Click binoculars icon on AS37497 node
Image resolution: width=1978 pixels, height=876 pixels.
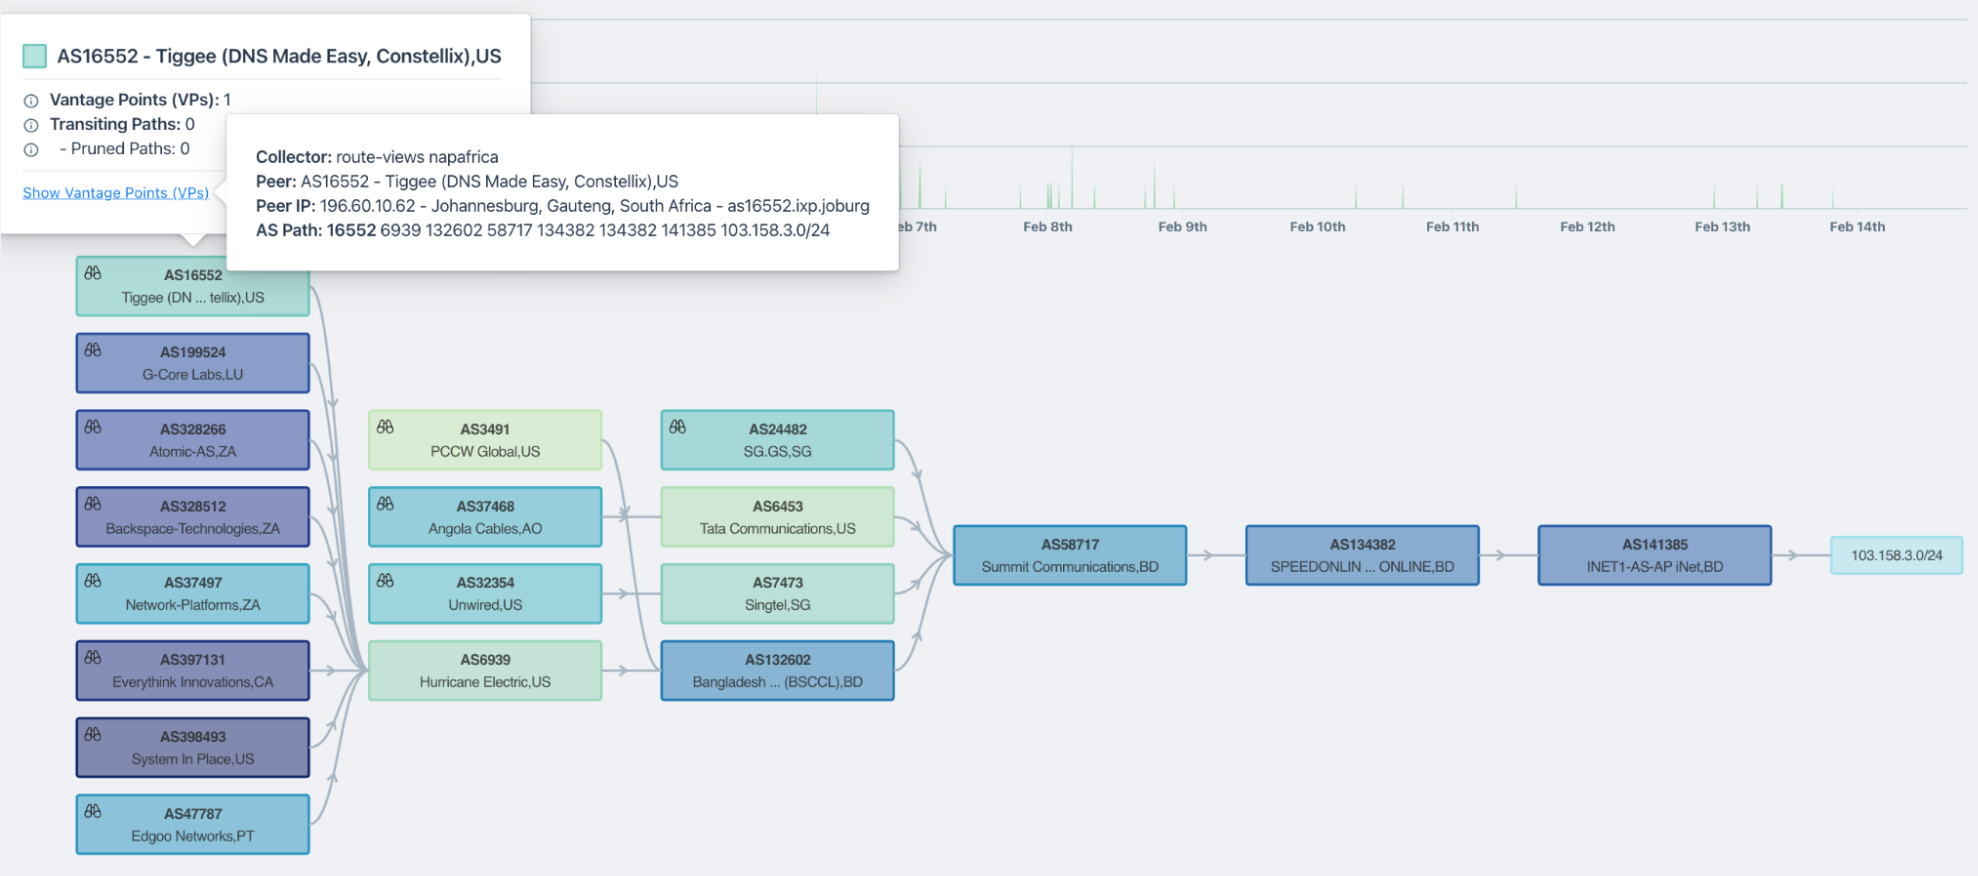click(x=93, y=580)
